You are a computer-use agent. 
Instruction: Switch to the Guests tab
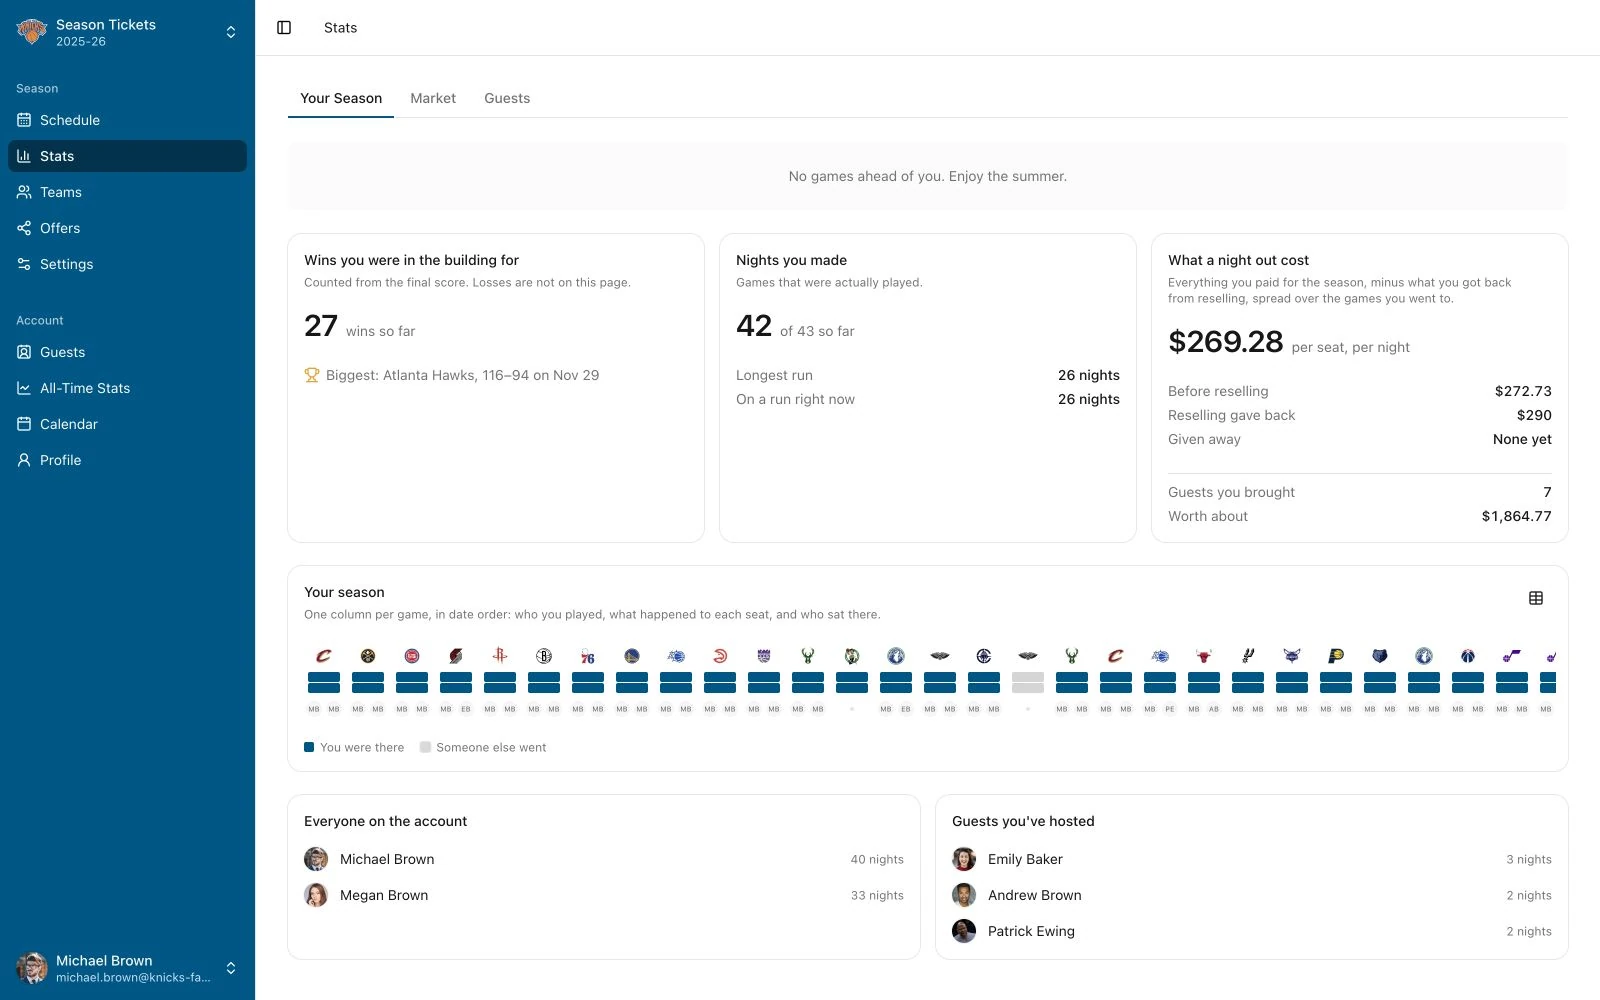(507, 98)
